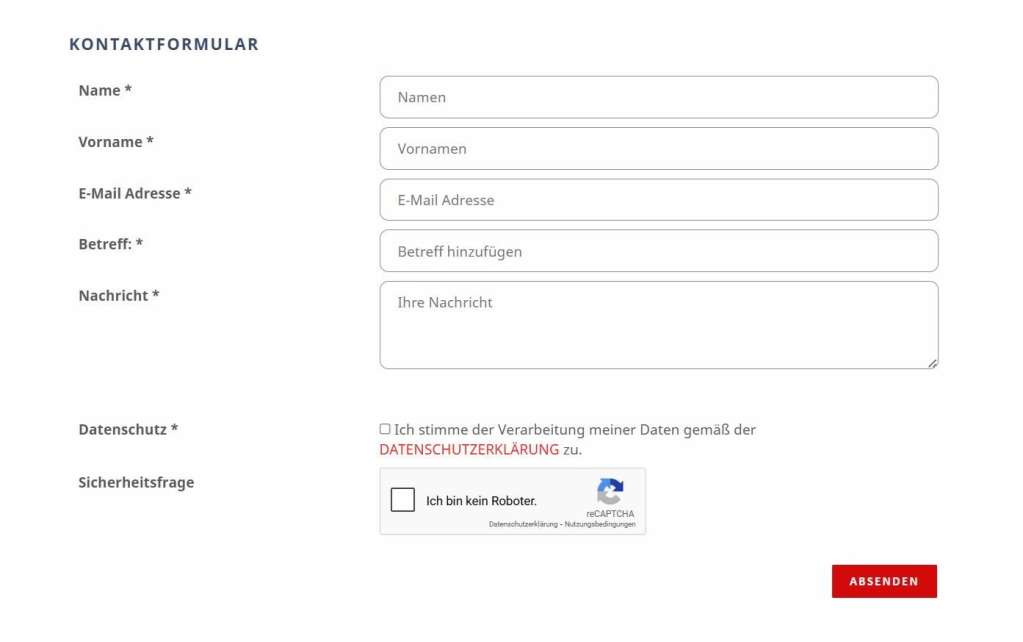Click the Name label

(104, 90)
